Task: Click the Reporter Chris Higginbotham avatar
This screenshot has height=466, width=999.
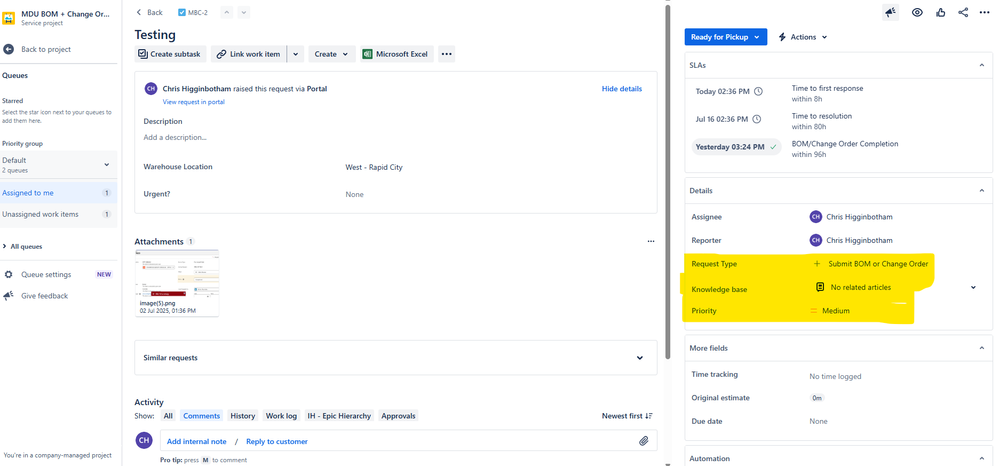Action: click(x=816, y=240)
